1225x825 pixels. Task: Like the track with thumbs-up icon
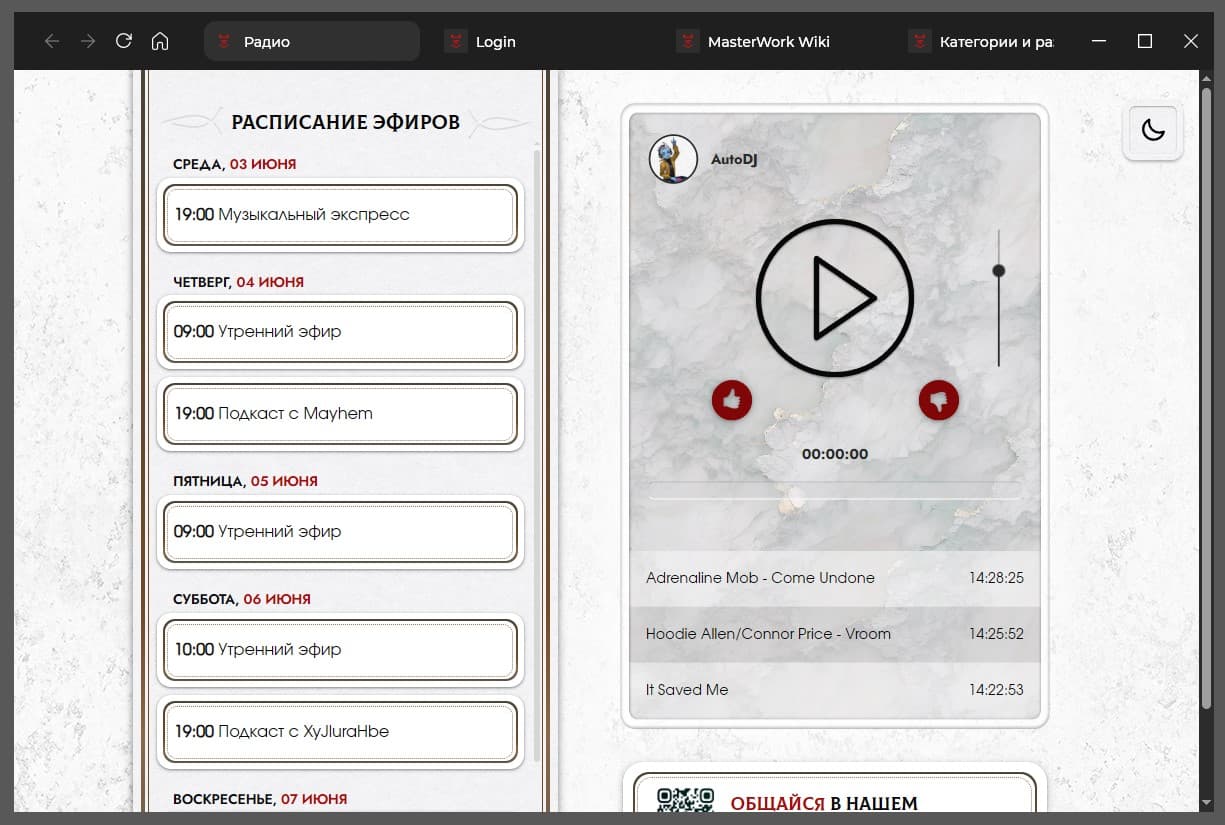pos(732,400)
